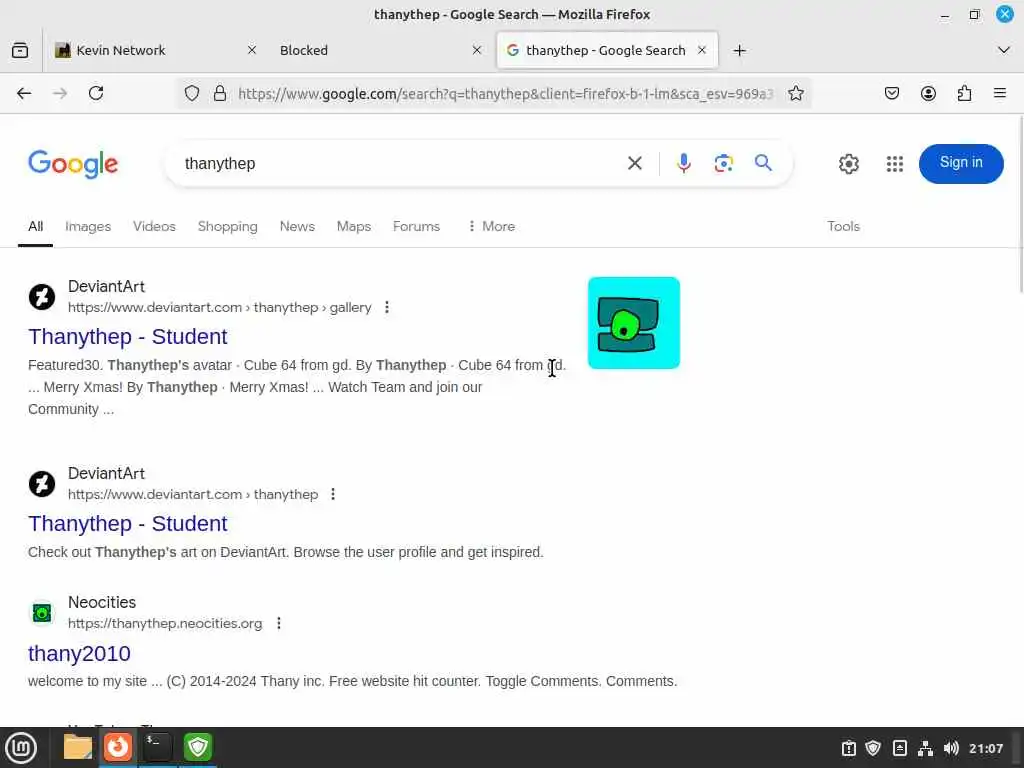Image resolution: width=1024 pixels, height=768 pixels.
Task: Close the thanythep Google Search tab
Action: [702, 50]
